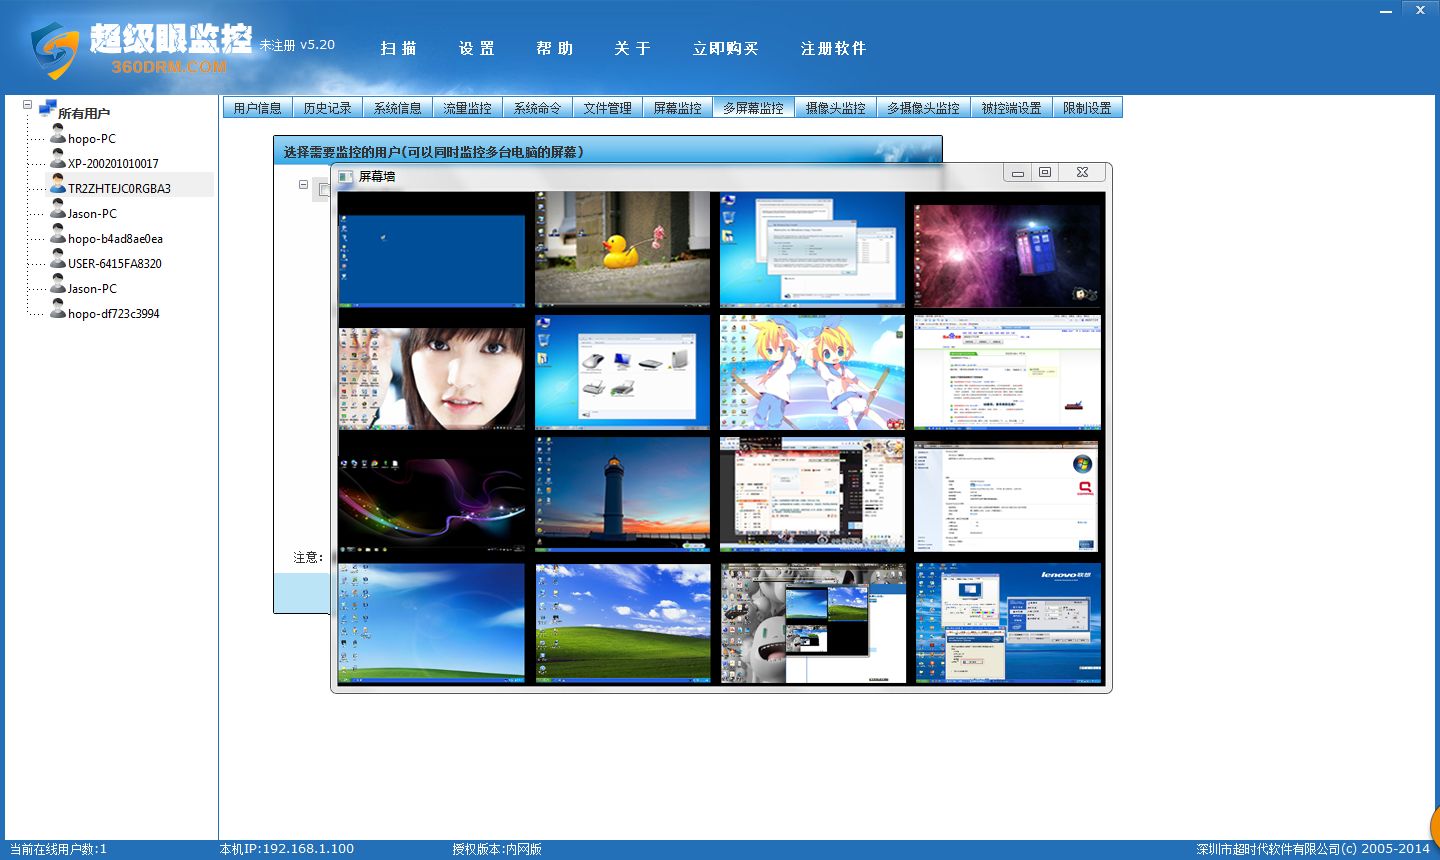
Task: Switch to the 文件管理 tab
Action: [608, 107]
